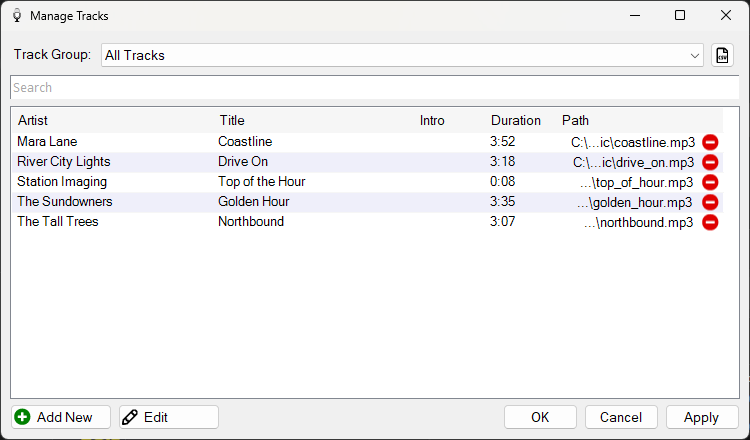
Task: Select The Sundowners artist cell
Action: click(65, 201)
